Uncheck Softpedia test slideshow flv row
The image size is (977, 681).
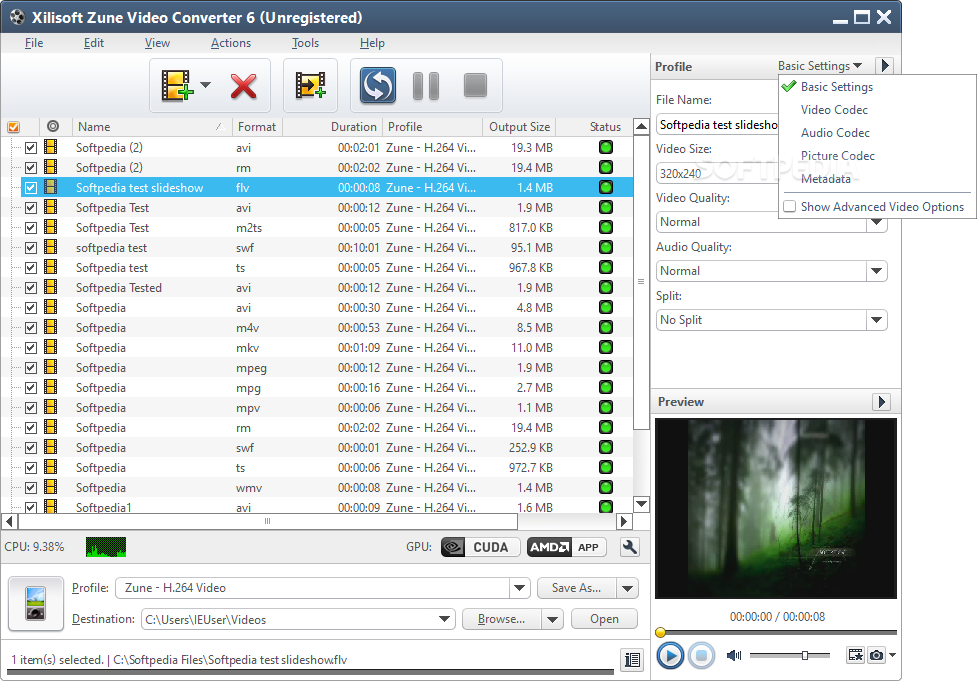(x=31, y=188)
